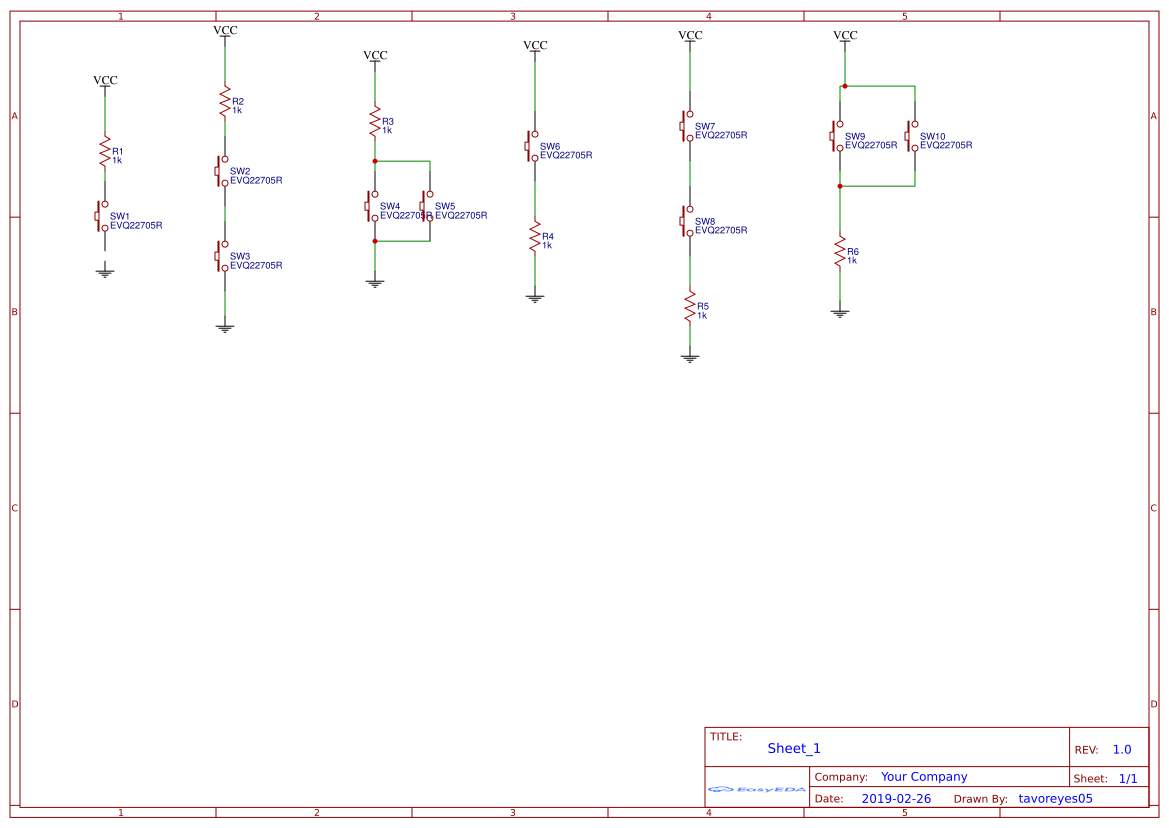Click the Sheet_1 title text
Image resolution: width=1169 pixels, height=828 pixels.
click(793, 748)
